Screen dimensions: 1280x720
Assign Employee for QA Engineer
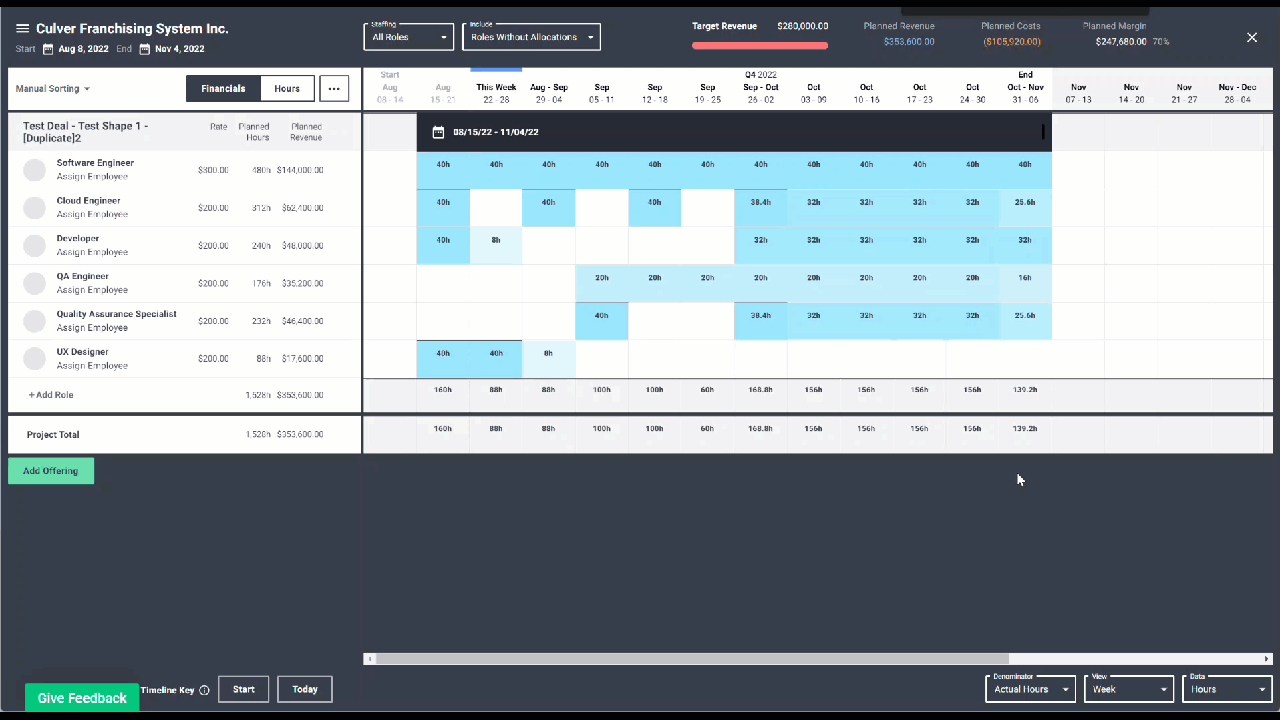point(92,290)
